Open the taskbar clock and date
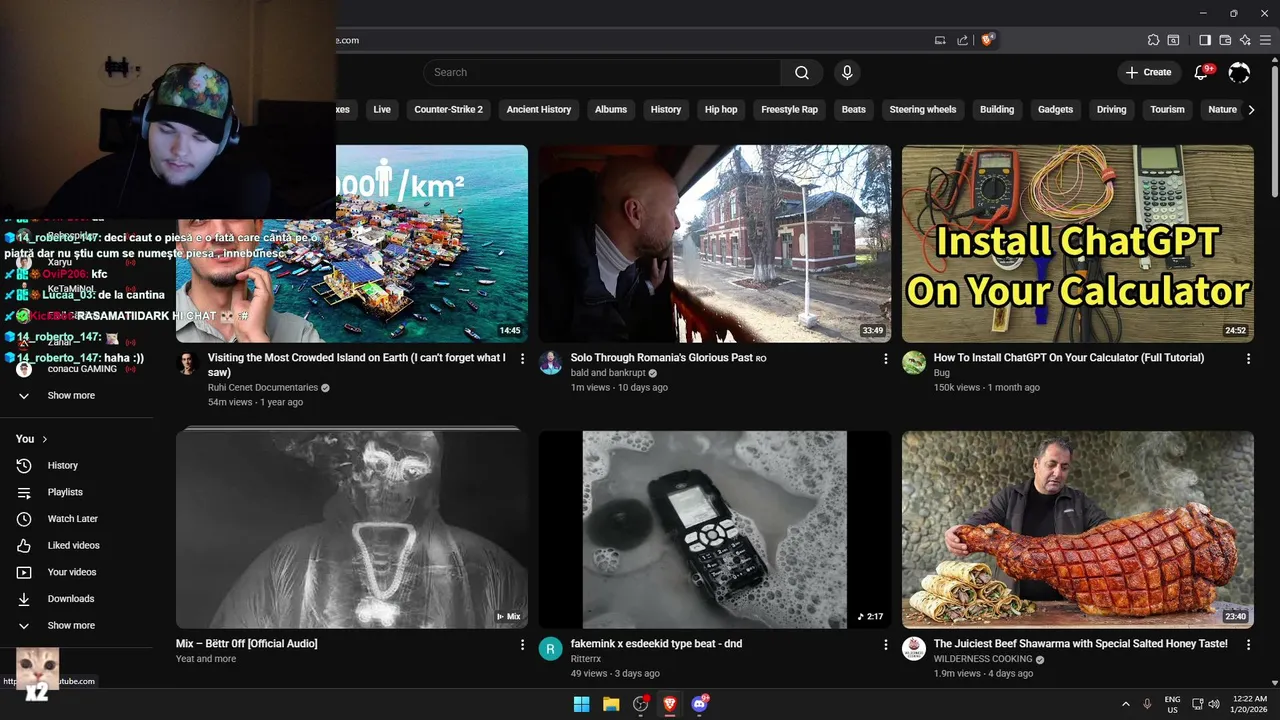 pos(1250,704)
